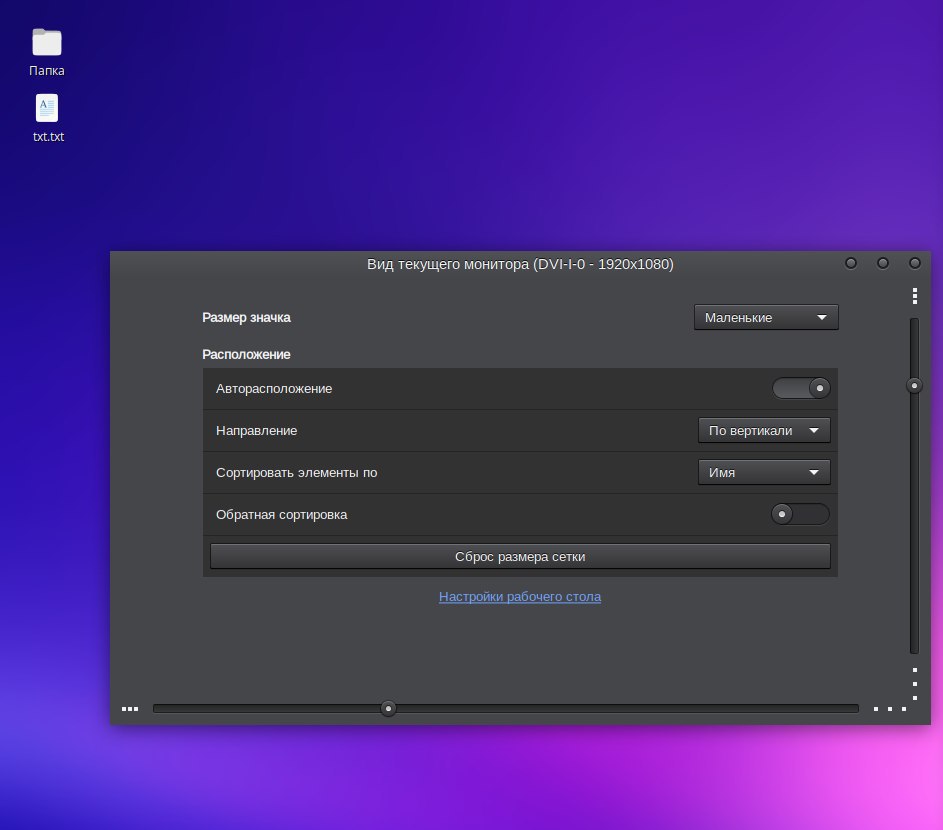Viewport: 943px width, 830px height.
Task: Click the Направление label text
Action: [256, 431]
